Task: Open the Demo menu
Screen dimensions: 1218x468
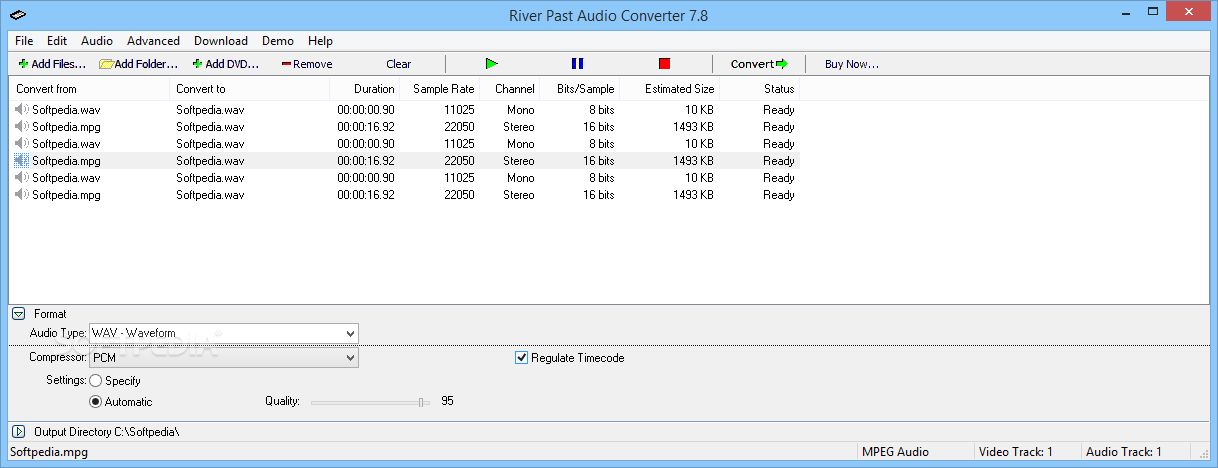Action: tap(278, 41)
